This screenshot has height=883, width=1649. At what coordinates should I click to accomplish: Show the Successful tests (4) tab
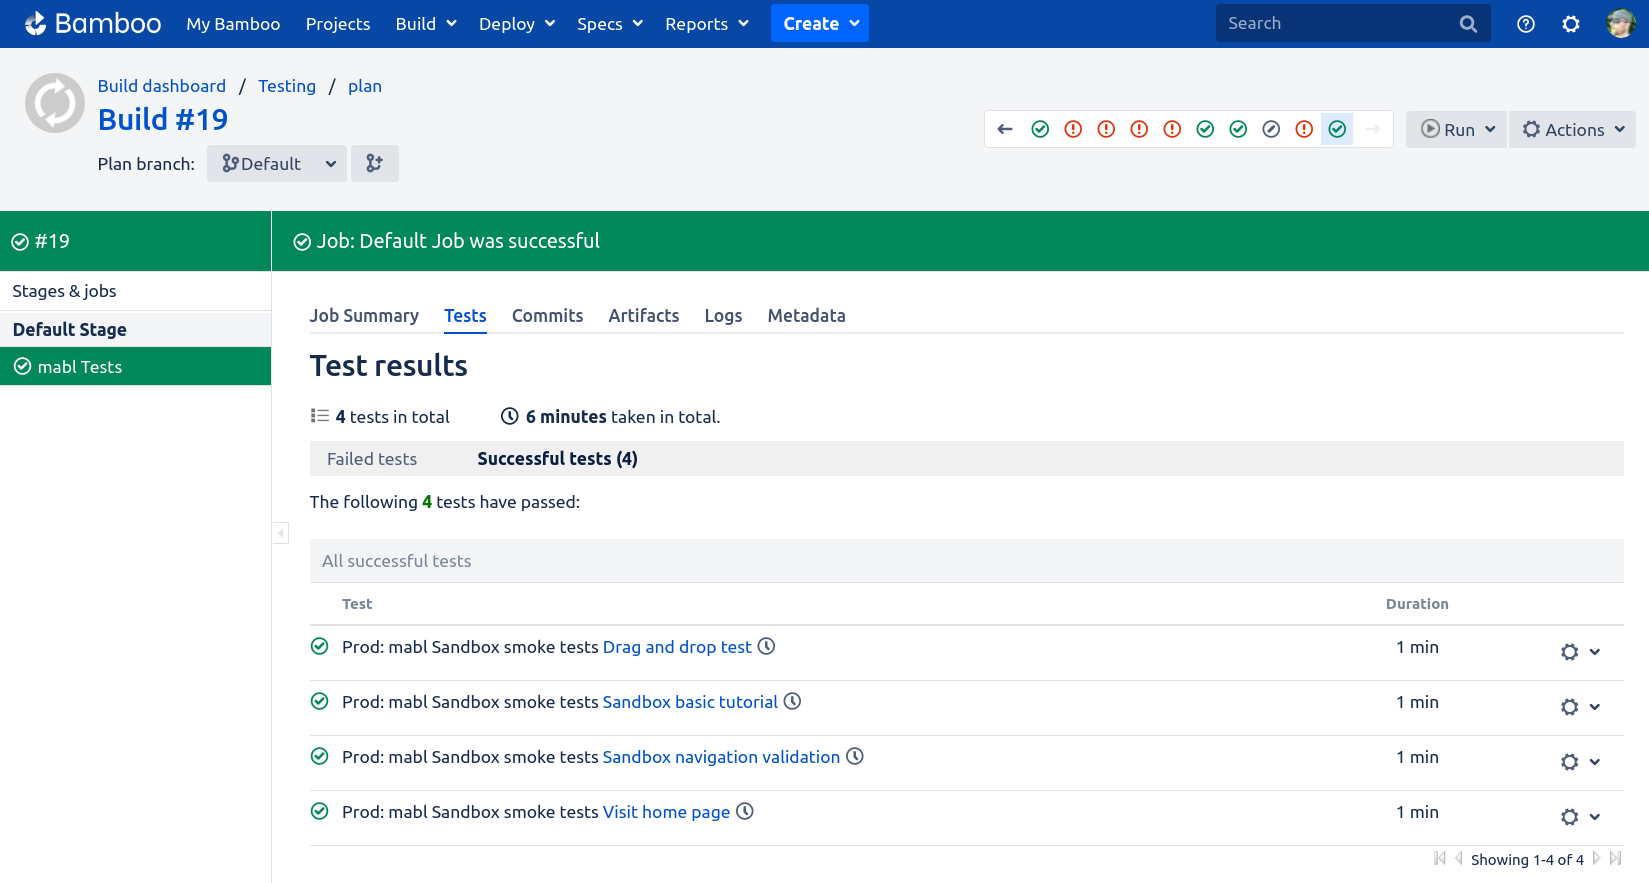(557, 459)
